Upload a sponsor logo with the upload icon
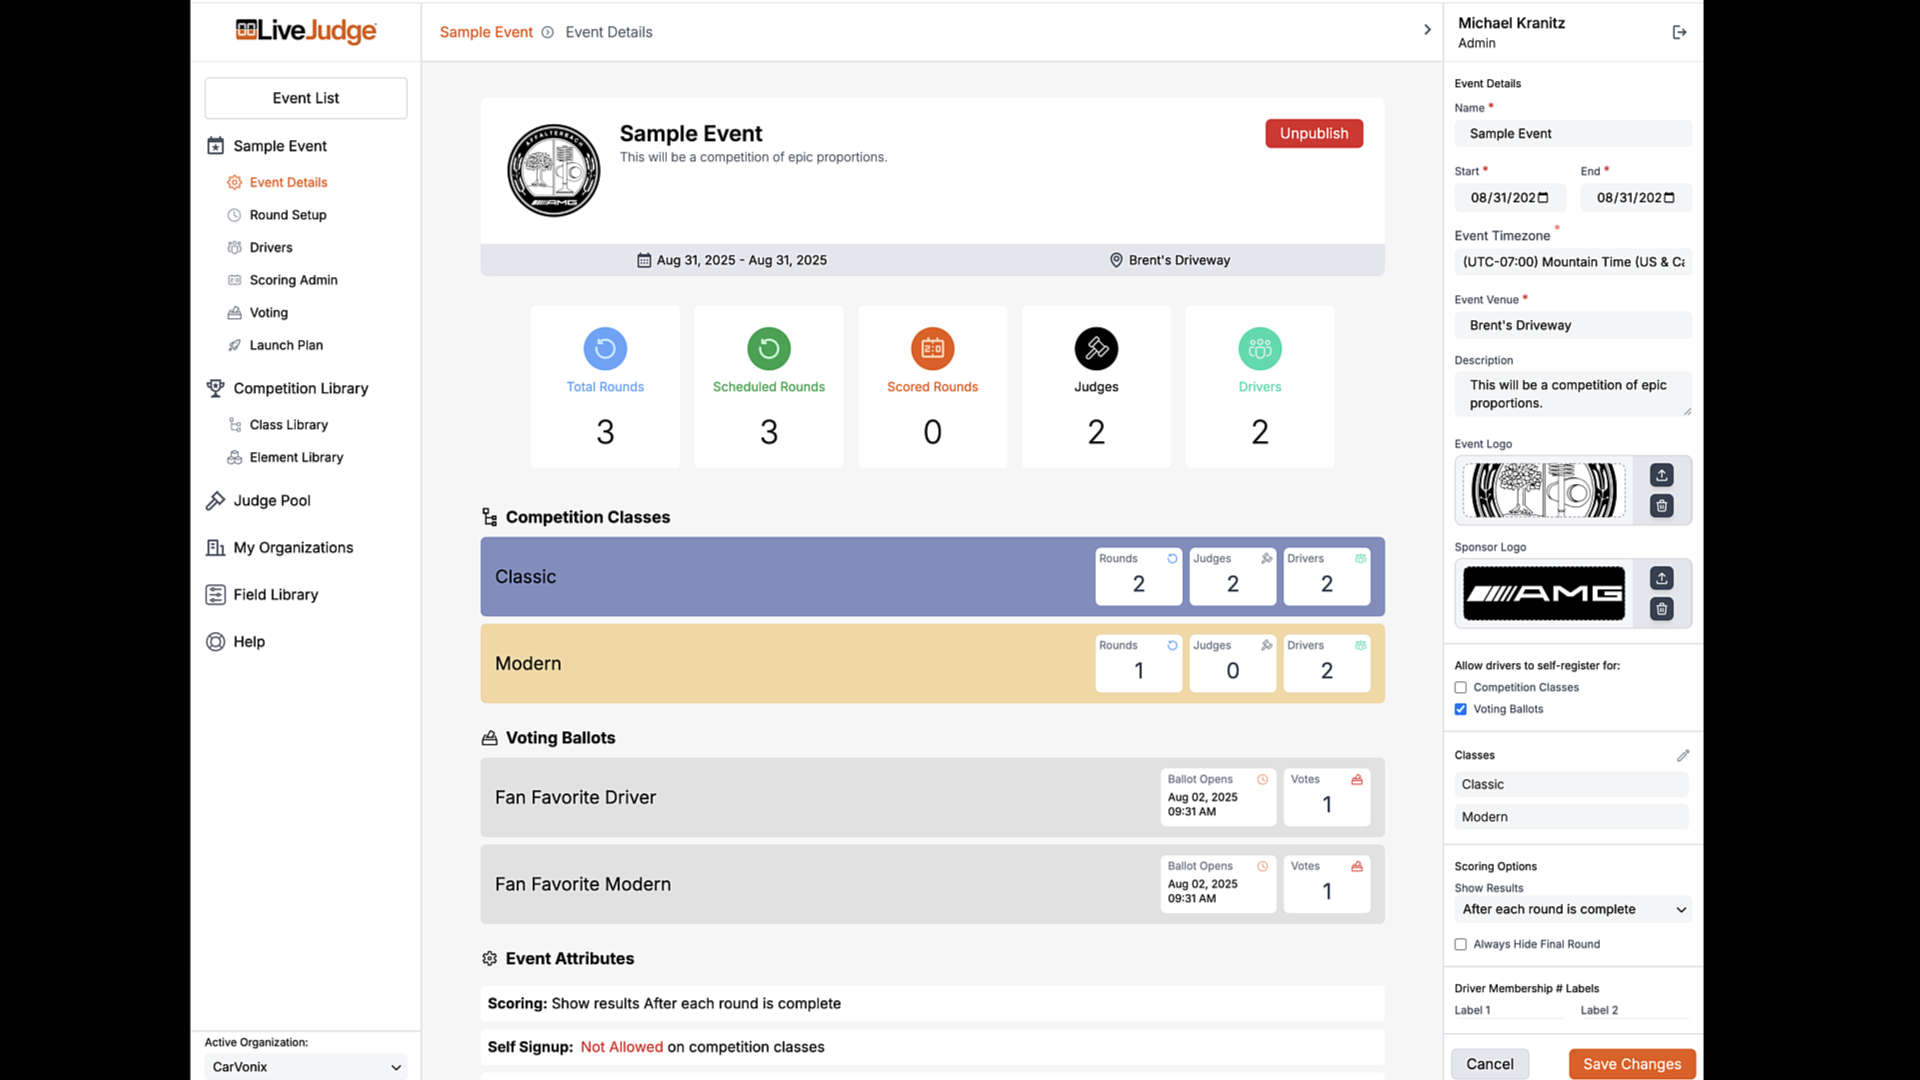The height and width of the screenshot is (1080, 1920). tap(1661, 578)
